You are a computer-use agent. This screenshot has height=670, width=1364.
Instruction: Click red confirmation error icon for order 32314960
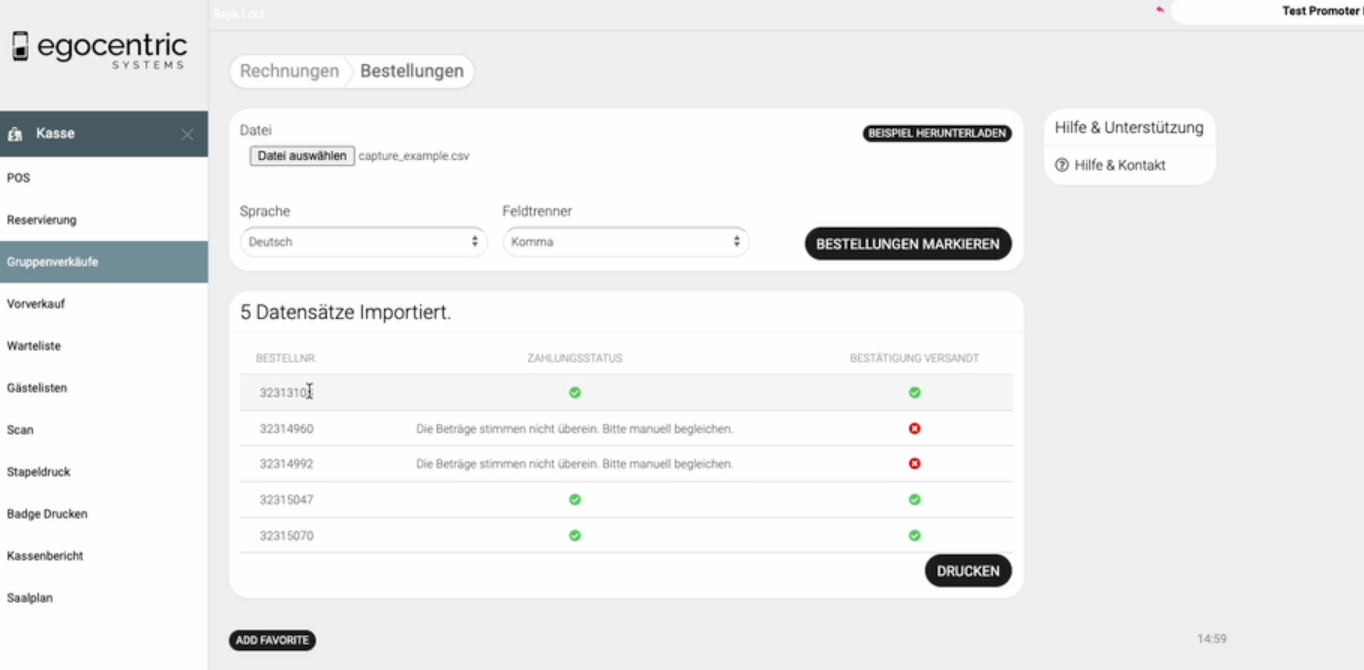pyautogui.click(x=914, y=429)
